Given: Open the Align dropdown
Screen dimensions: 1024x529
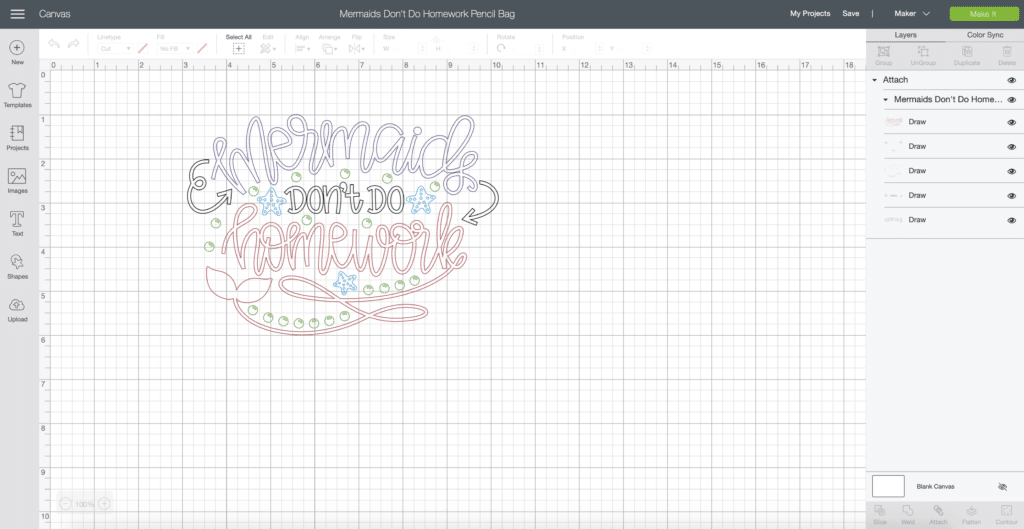Looking at the screenshot, I should click(x=302, y=48).
